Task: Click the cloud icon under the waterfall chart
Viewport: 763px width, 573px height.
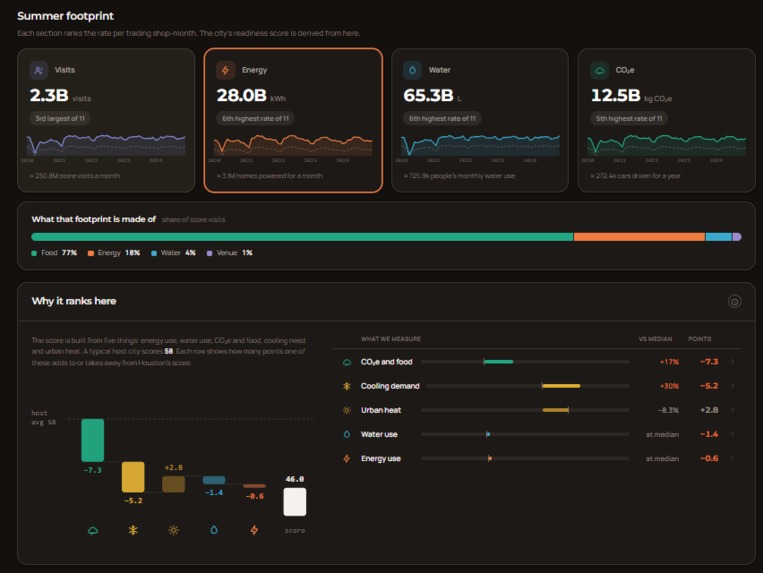Action: tap(92, 530)
